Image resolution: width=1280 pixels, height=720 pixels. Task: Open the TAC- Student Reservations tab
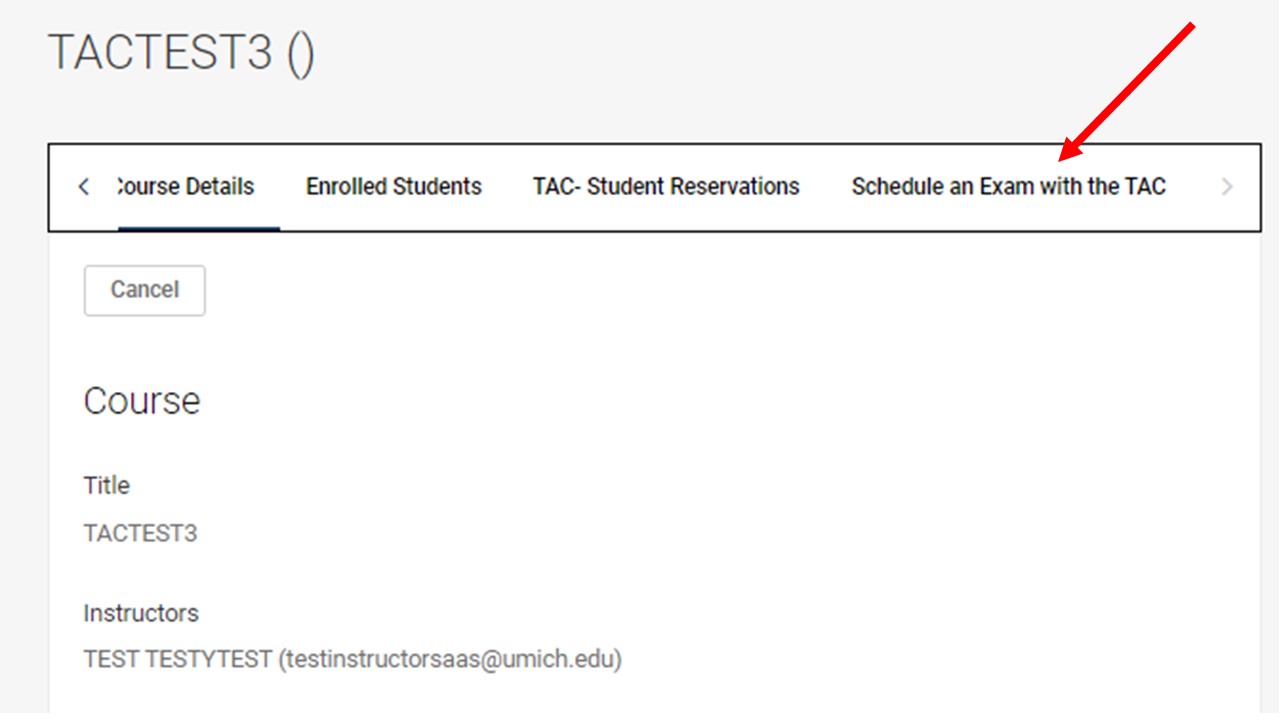click(665, 186)
